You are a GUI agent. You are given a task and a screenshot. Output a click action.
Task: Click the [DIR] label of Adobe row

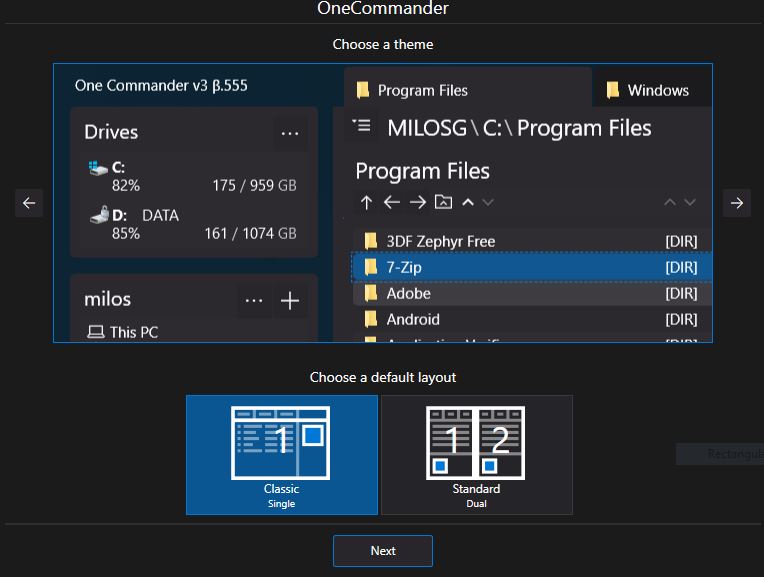tap(681, 293)
